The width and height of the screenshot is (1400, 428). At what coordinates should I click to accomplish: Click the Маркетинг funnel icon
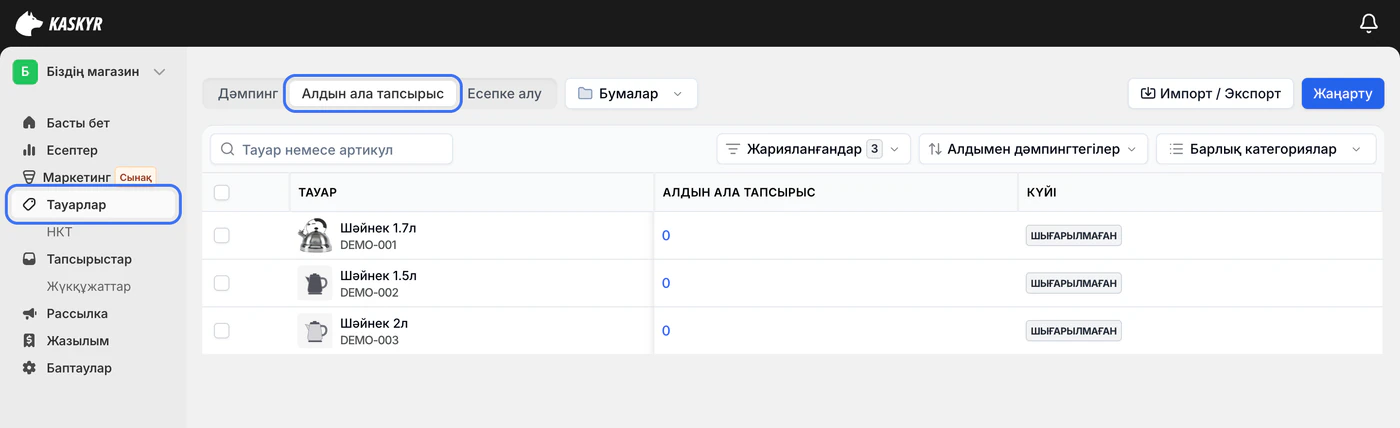[29, 177]
